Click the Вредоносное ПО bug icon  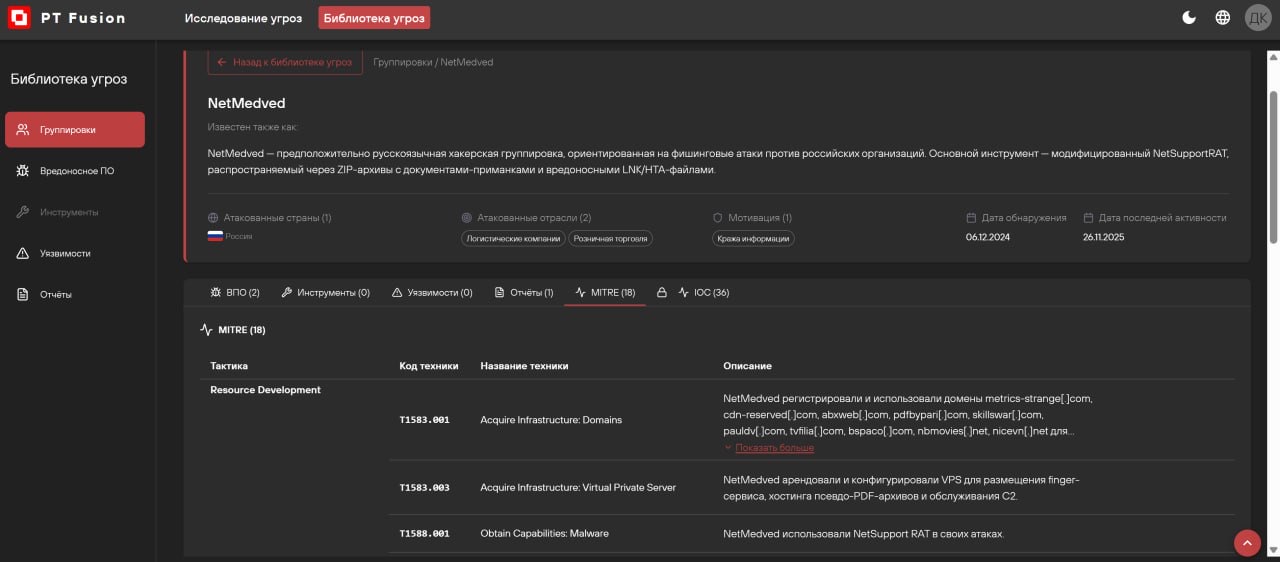tap(23, 171)
